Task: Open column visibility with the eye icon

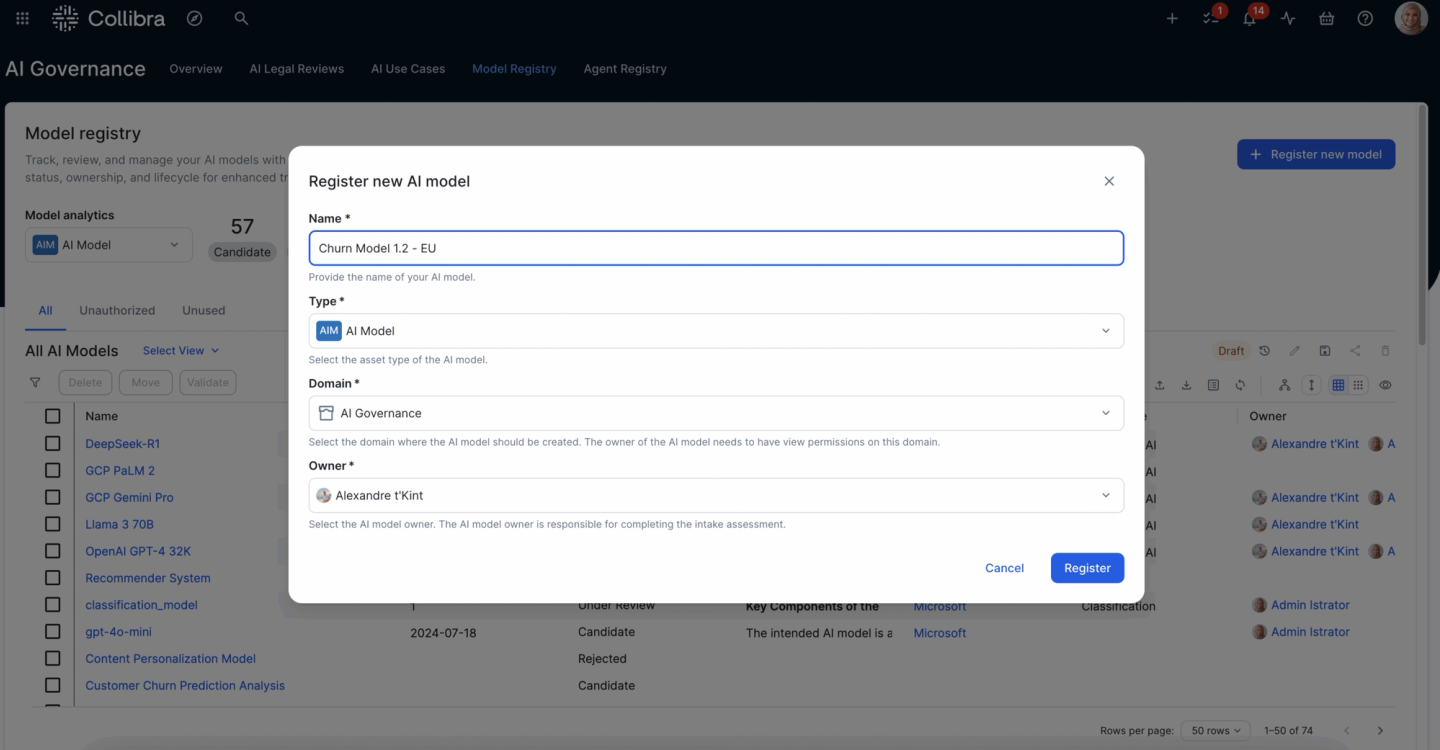Action: point(1384,384)
